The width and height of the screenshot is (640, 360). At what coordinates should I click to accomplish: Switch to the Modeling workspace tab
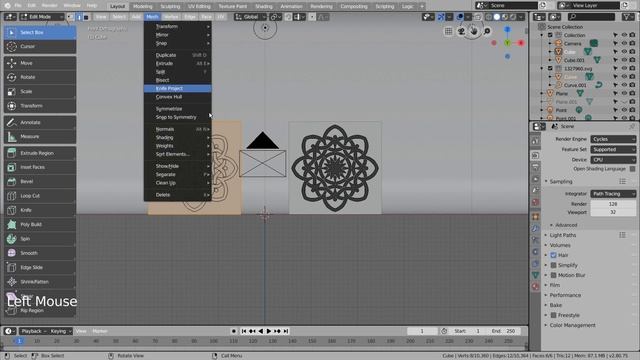[142, 7]
